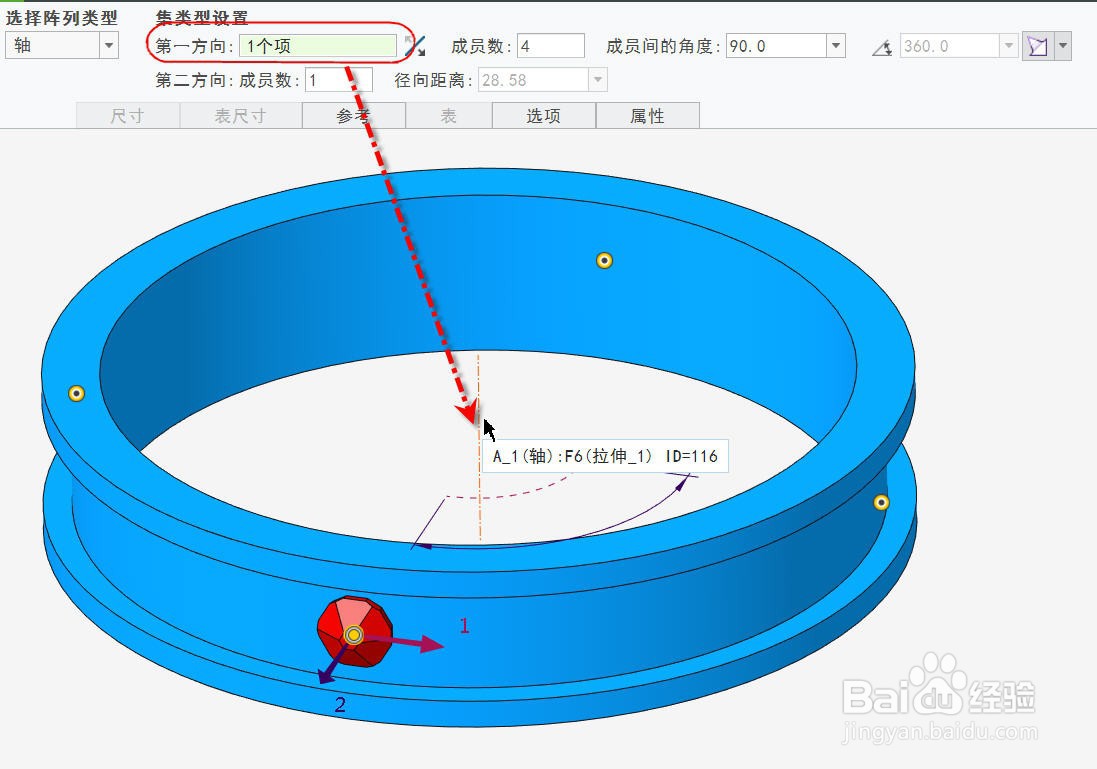Image resolution: width=1097 pixels, height=769 pixels.
Task: Expand the 360.0 angle extent dropdown arrow
Action: click(x=1008, y=46)
